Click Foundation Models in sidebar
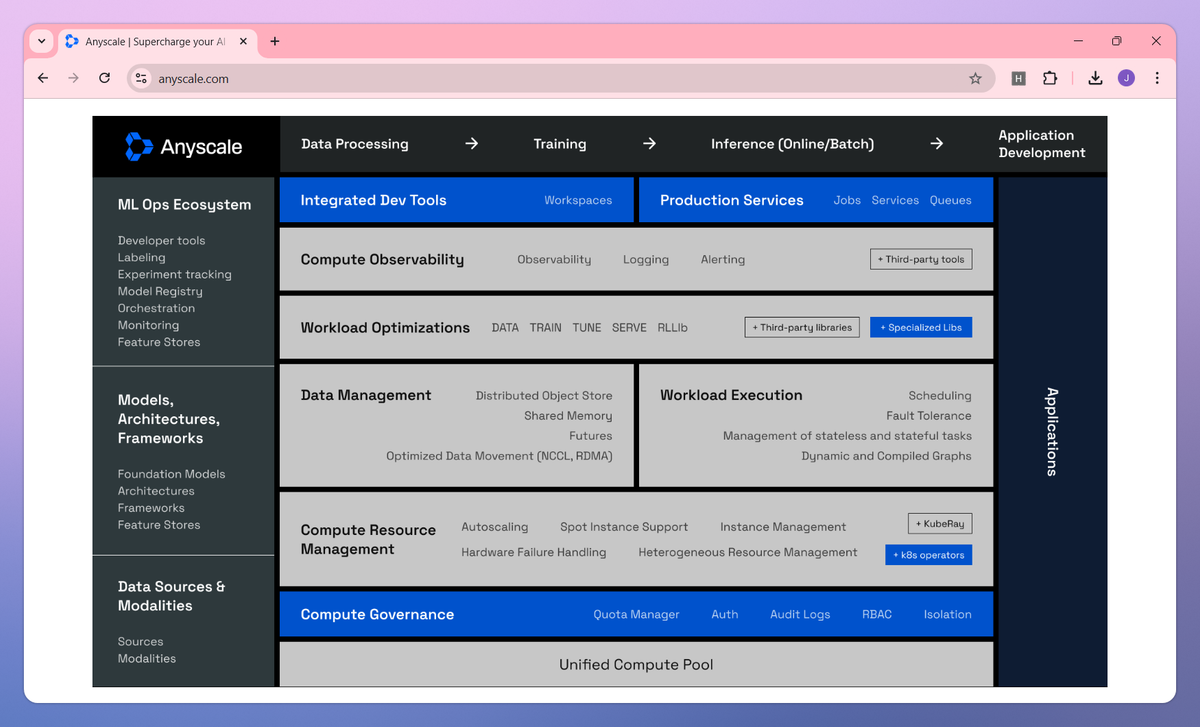The height and width of the screenshot is (727, 1200). coord(171,474)
